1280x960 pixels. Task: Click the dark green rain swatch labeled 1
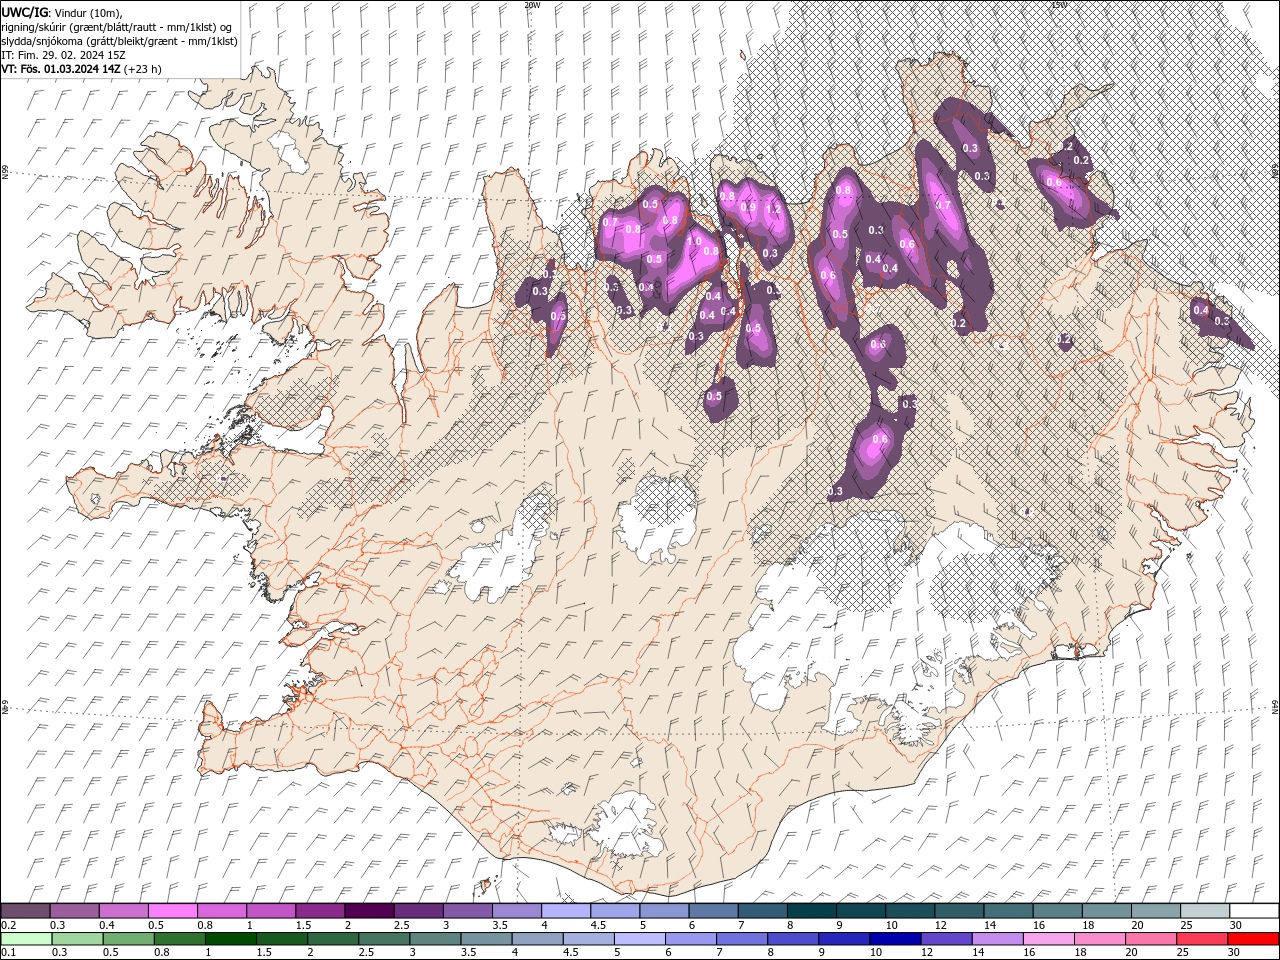(x=231, y=939)
